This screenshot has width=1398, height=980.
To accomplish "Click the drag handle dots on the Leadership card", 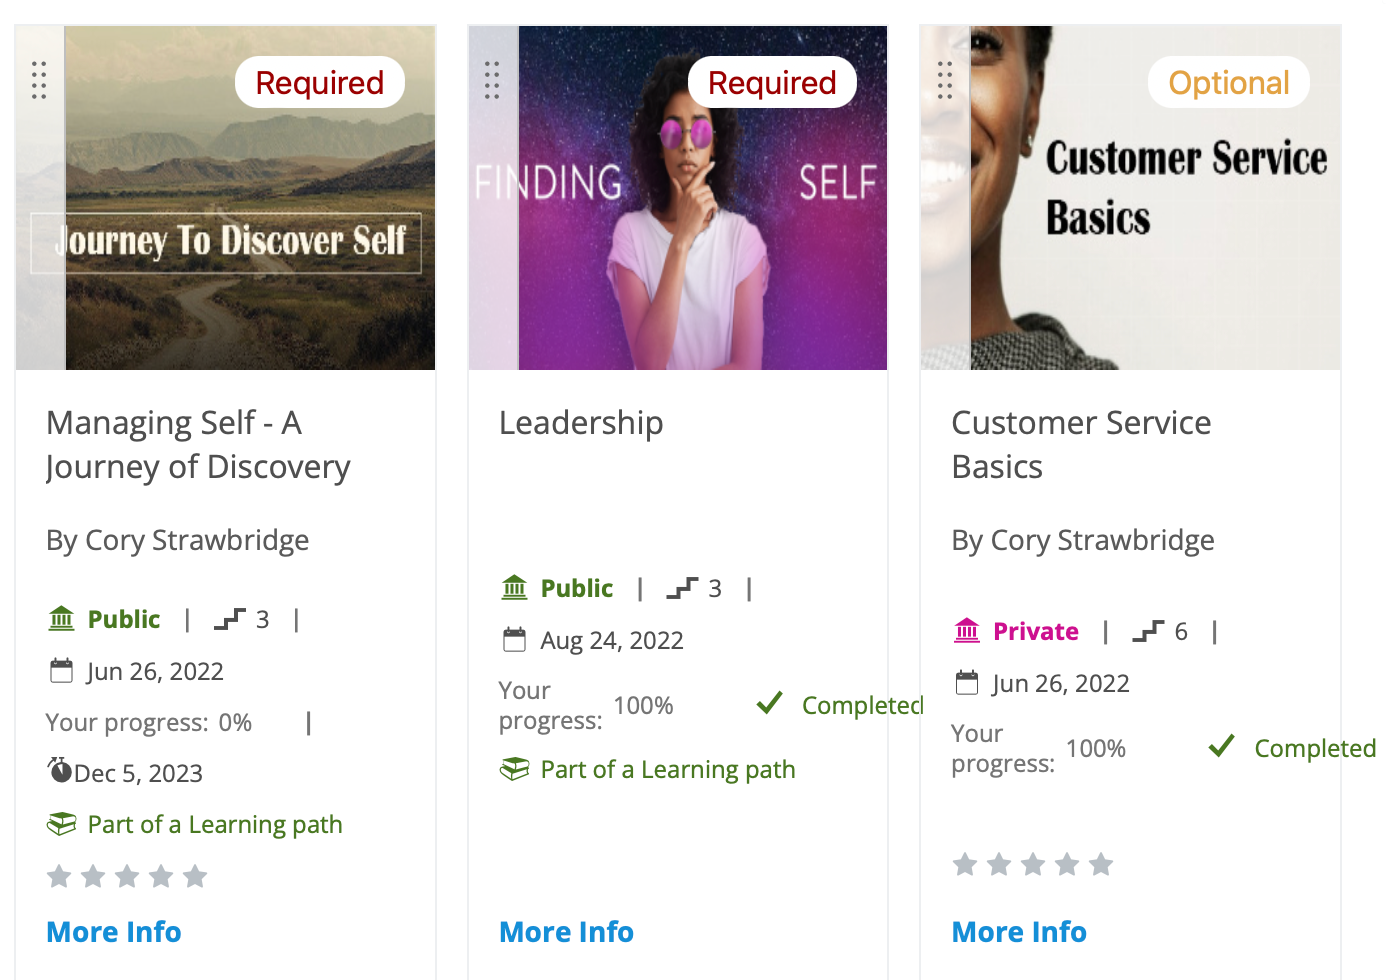I will point(491,82).
